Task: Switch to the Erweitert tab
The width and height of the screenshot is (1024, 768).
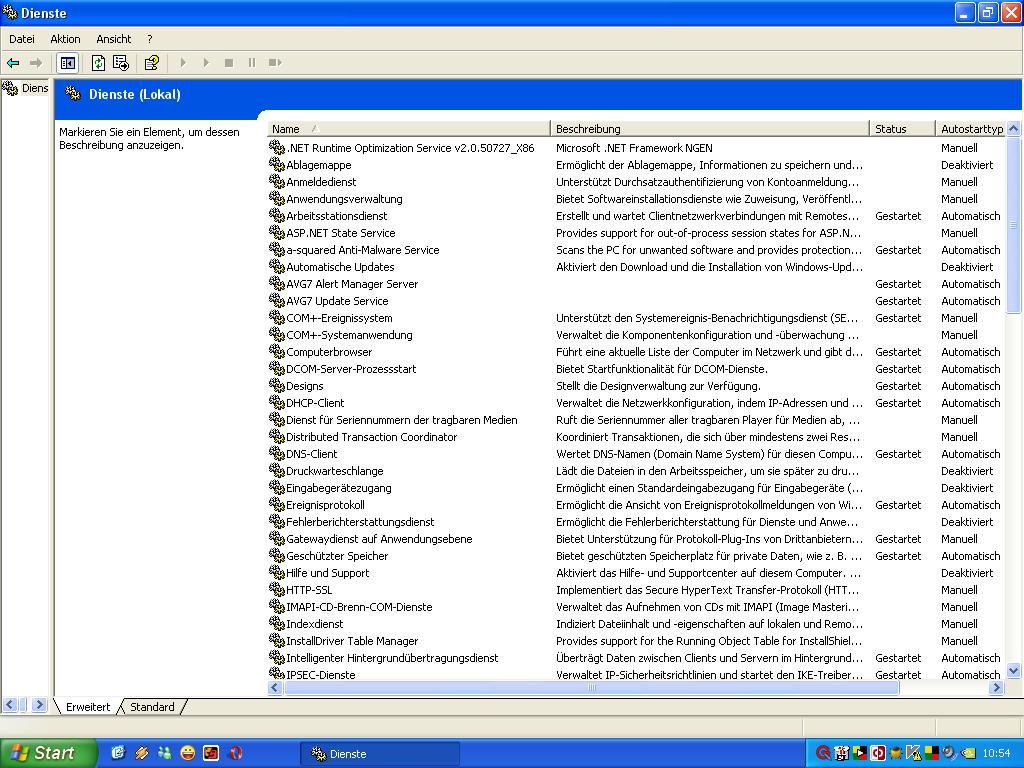Action: [88, 707]
